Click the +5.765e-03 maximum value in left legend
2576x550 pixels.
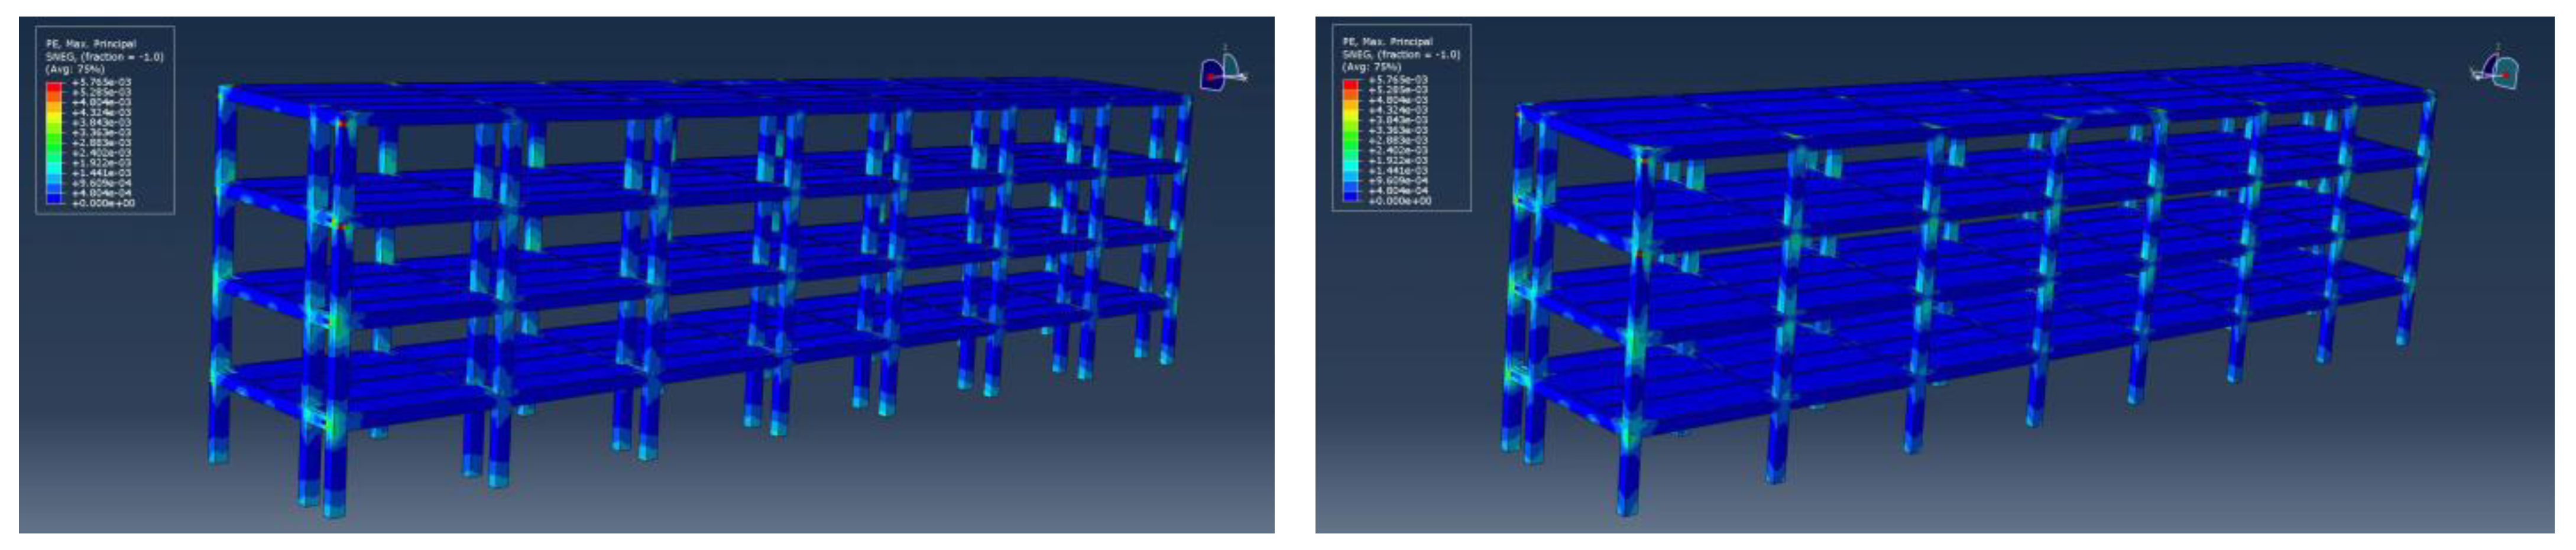click(x=101, y=82)
